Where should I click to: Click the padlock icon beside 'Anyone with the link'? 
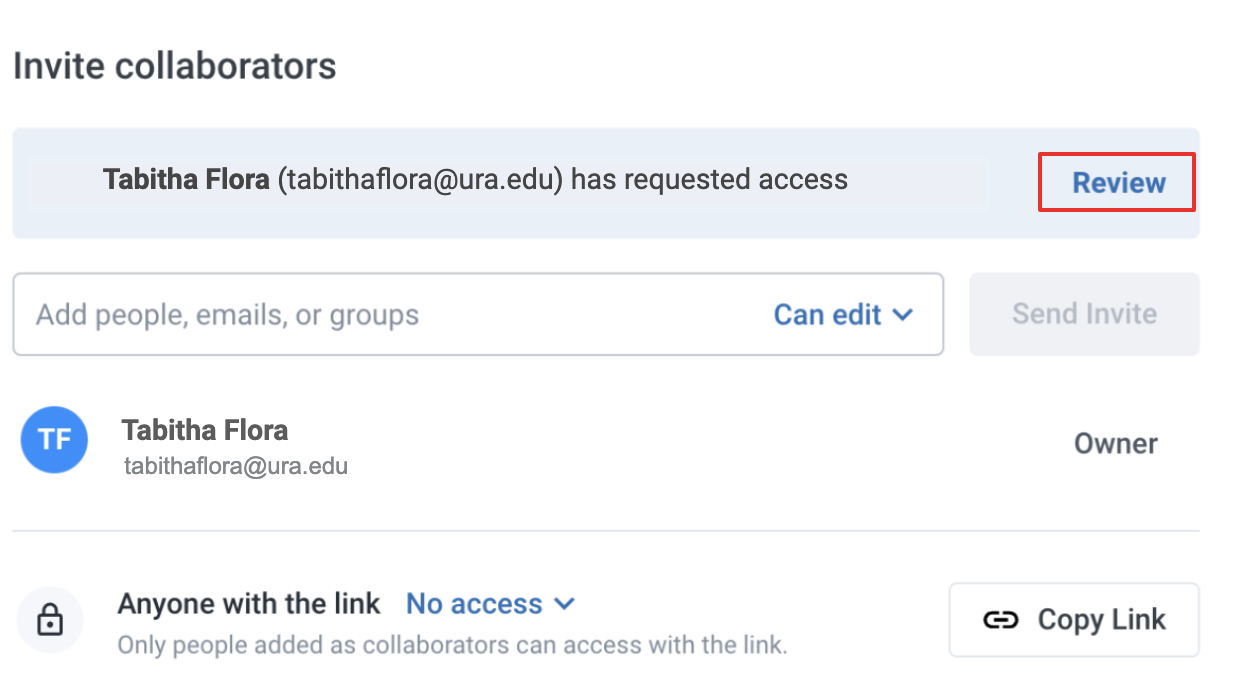50,621
